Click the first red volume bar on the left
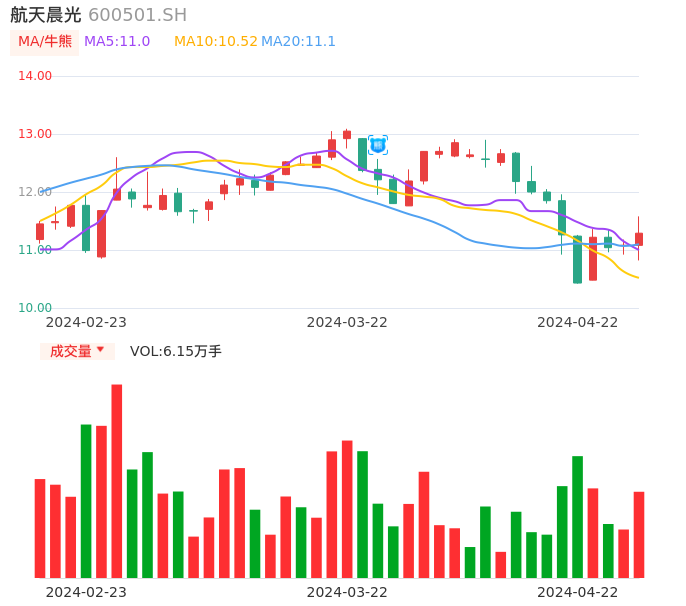Screen dimensions: 686x606 (x=40, y=528)
